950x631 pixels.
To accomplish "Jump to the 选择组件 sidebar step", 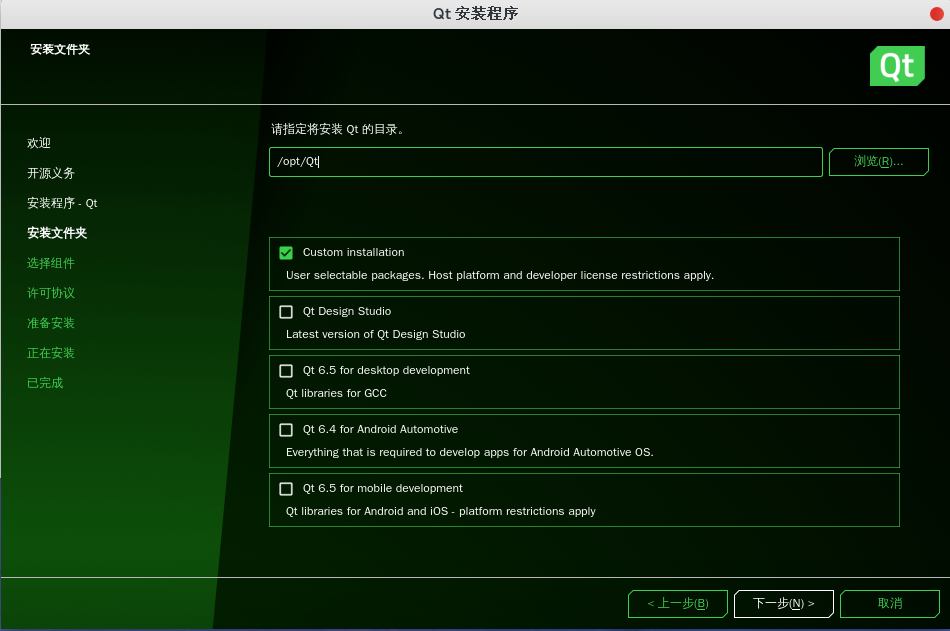I will [51, 263].
